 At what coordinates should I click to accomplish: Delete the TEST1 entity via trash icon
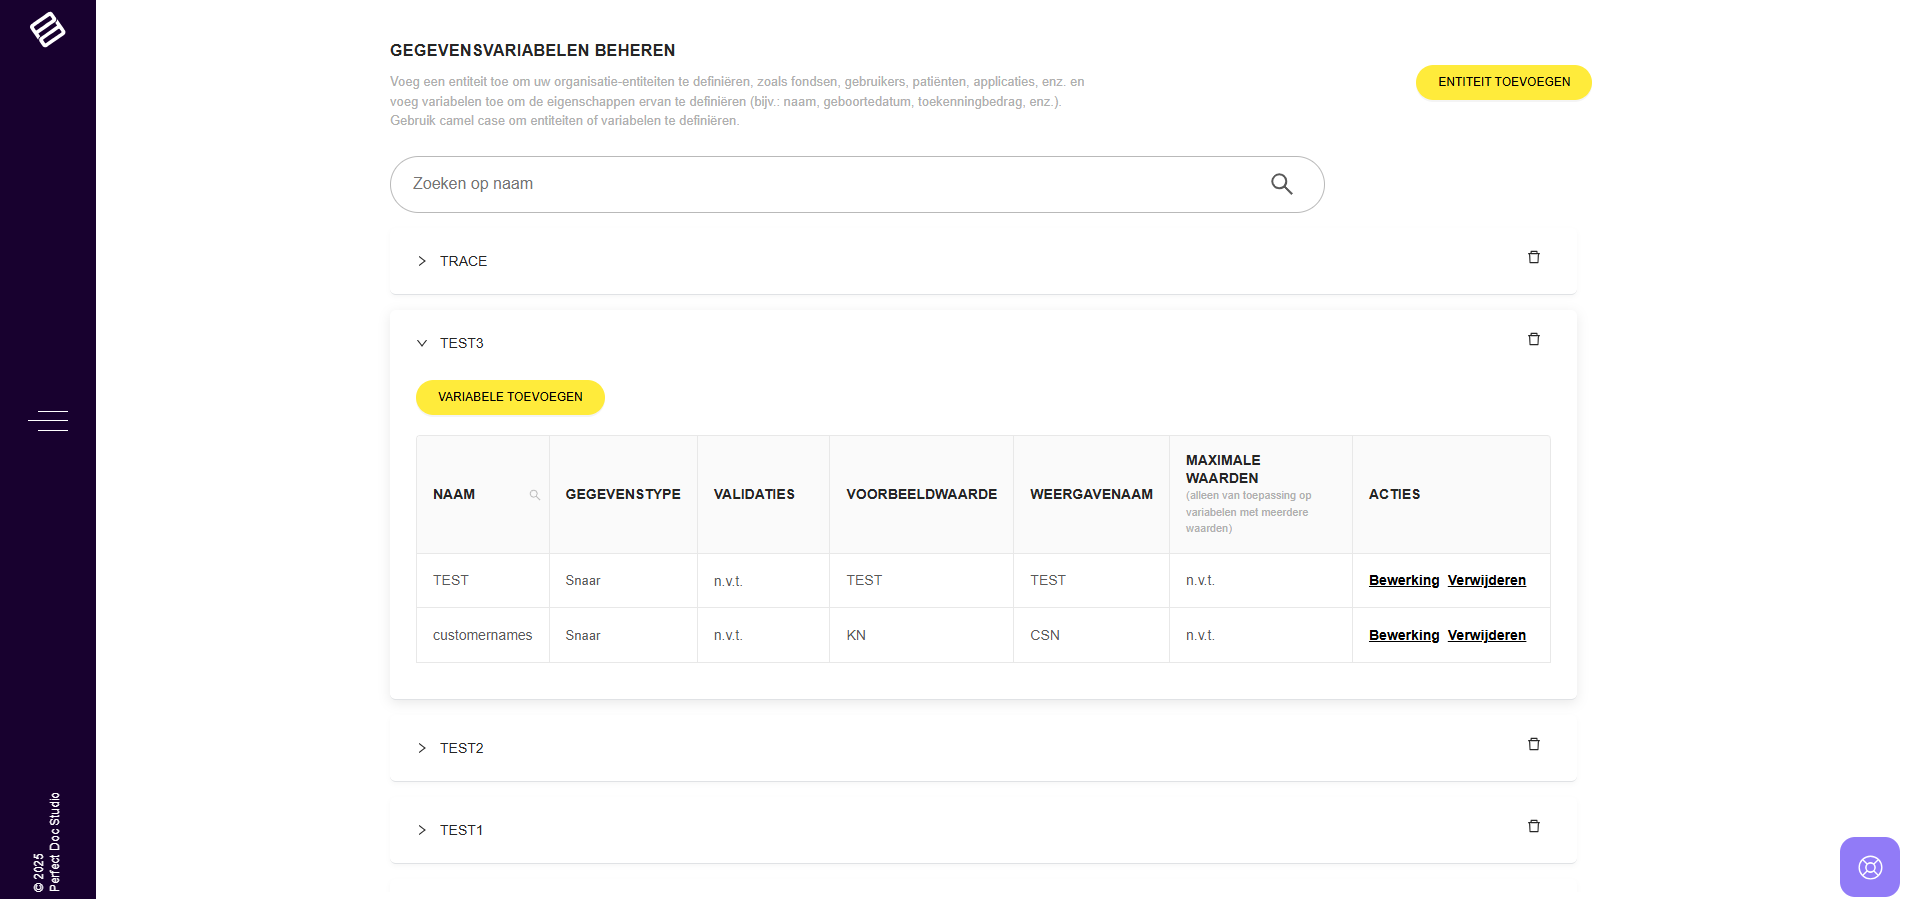(x=1533, y=827)
